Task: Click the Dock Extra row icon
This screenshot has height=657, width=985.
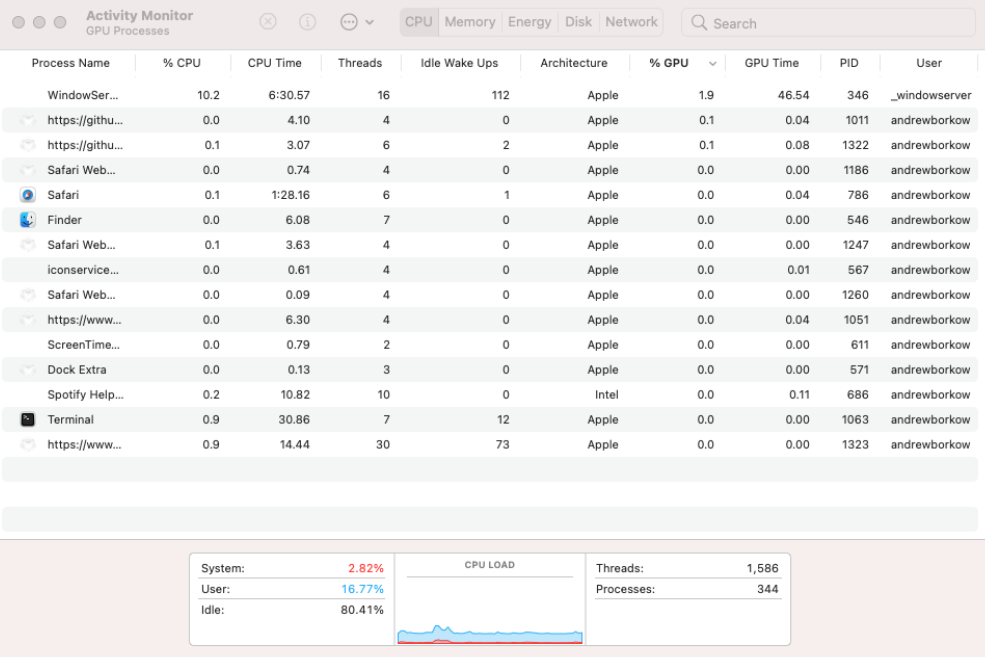Action: 28,369
